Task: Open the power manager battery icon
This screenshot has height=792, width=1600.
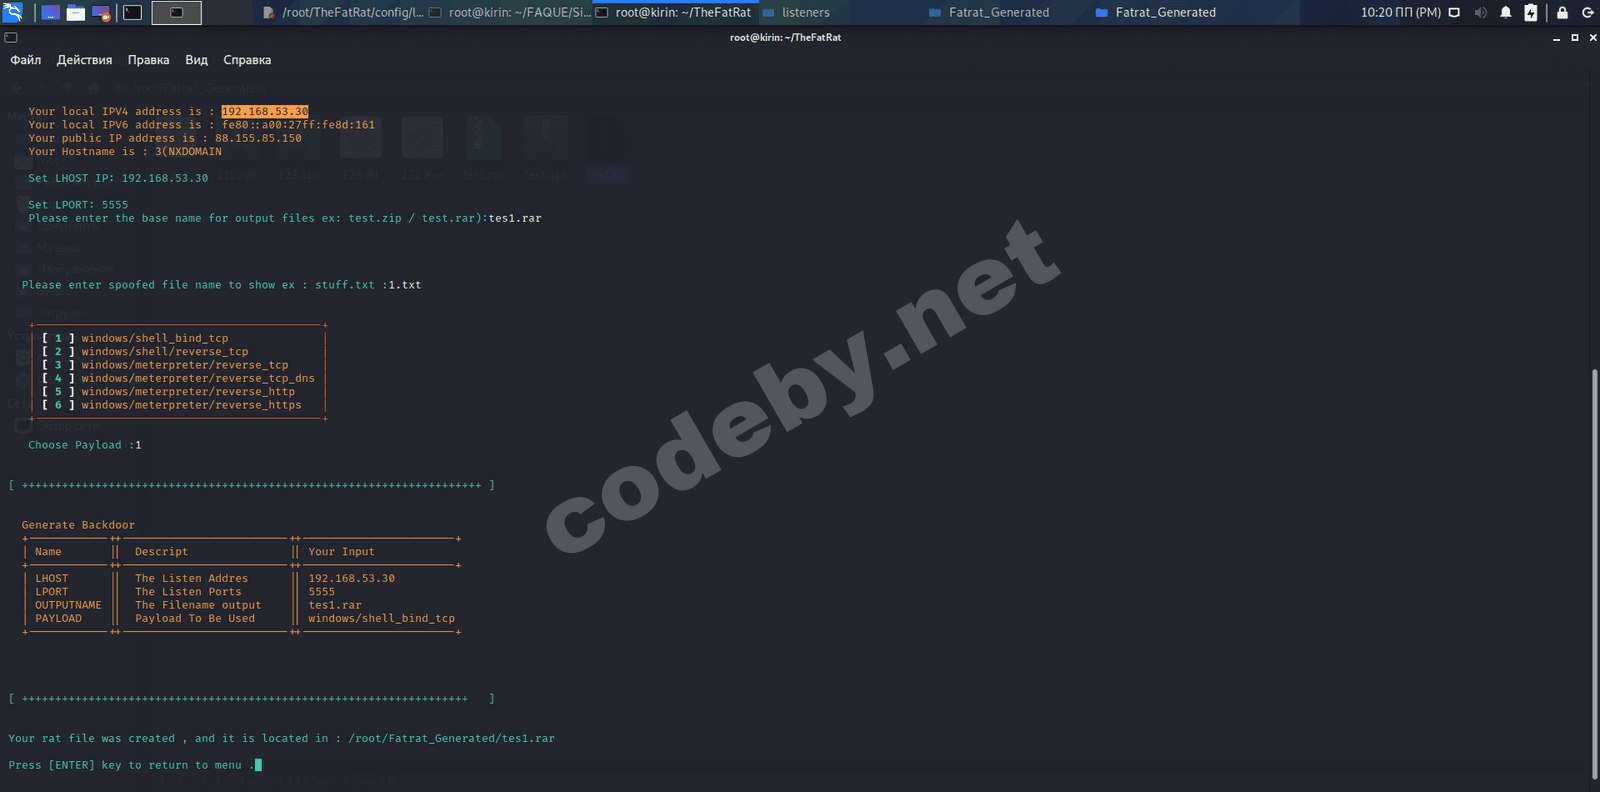Action: pyautogui.click(x=1530, y=13)
